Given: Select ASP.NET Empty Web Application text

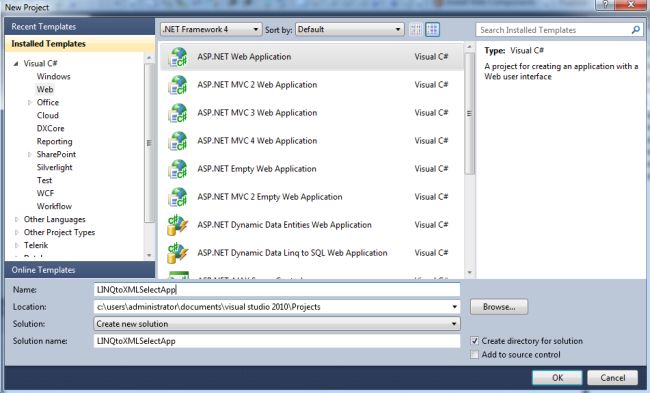Looking at the screenshot, I should (x=257, y=169).
